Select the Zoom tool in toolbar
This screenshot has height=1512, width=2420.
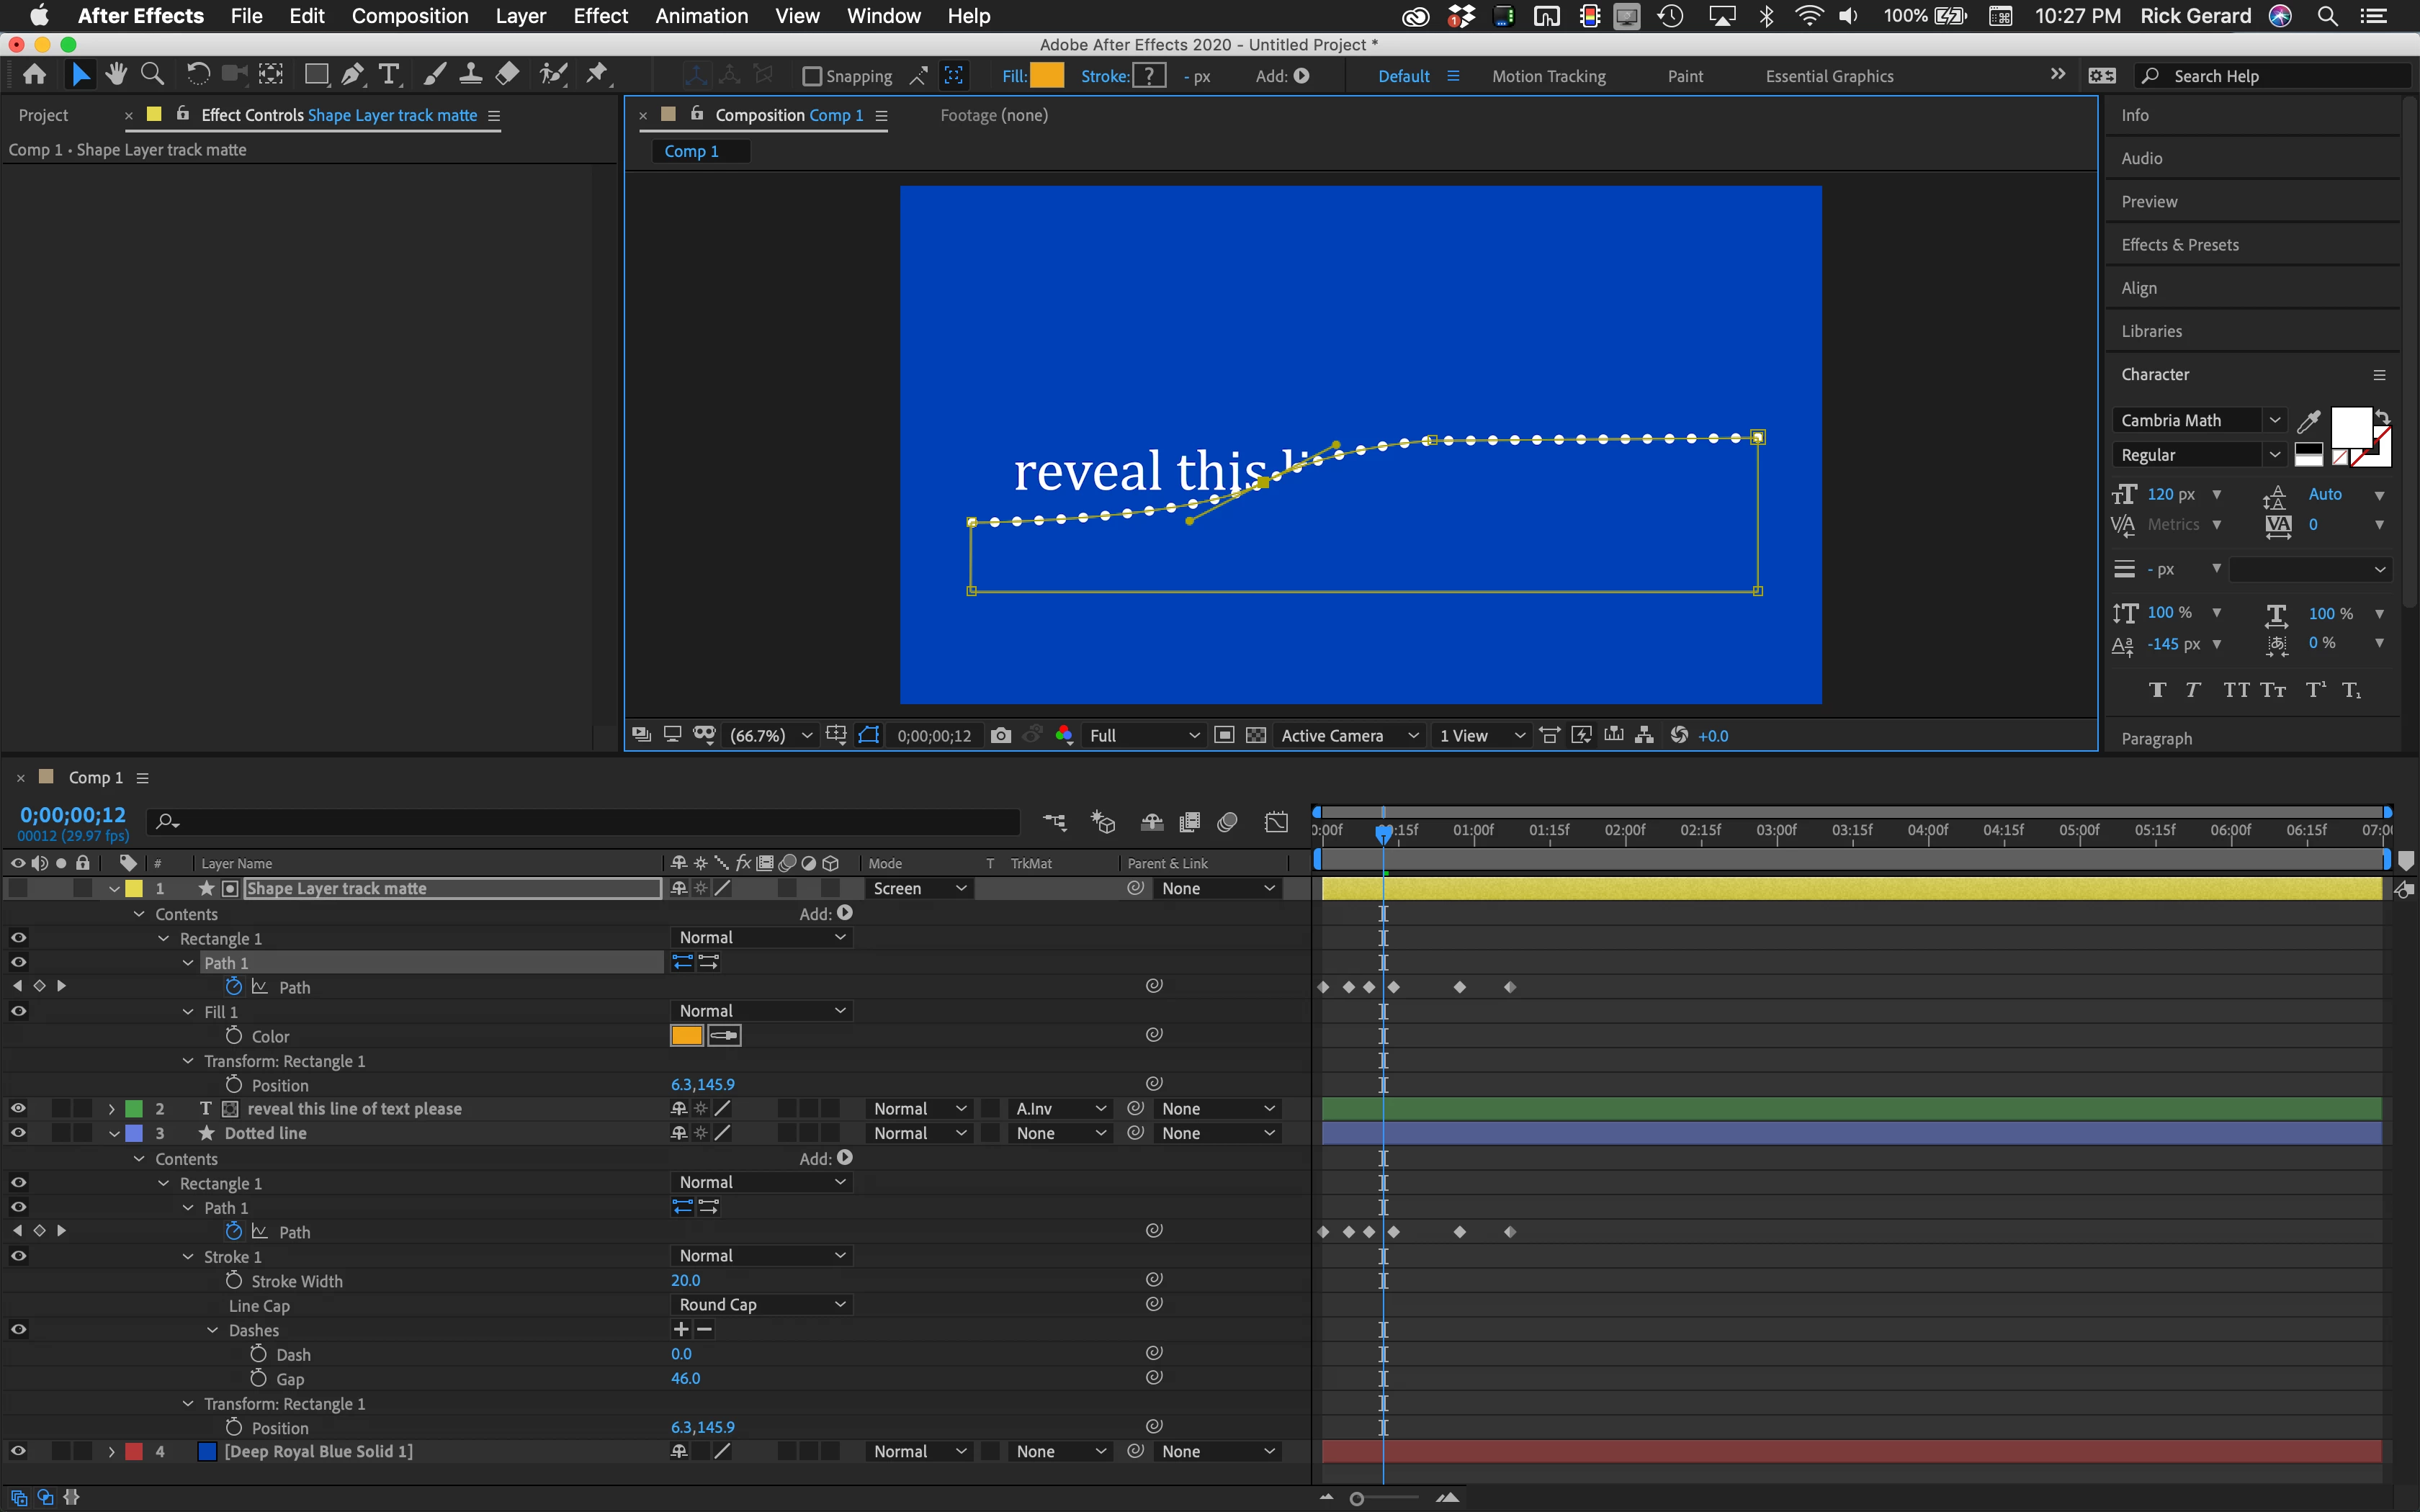(152, 75)
